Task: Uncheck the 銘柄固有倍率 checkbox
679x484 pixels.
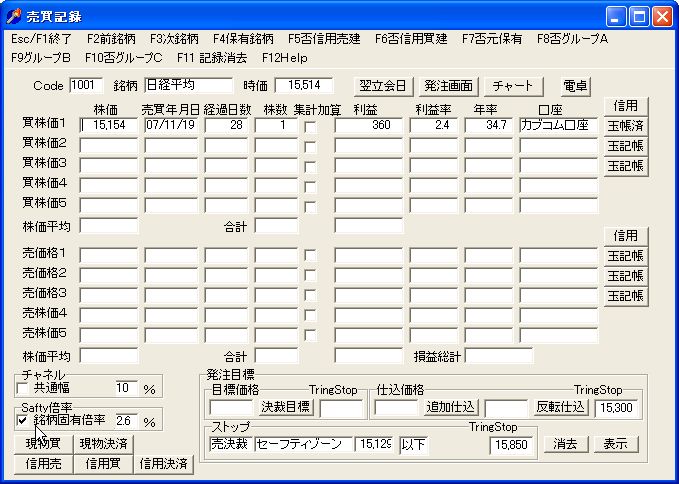Action: [x=24, y=421]
